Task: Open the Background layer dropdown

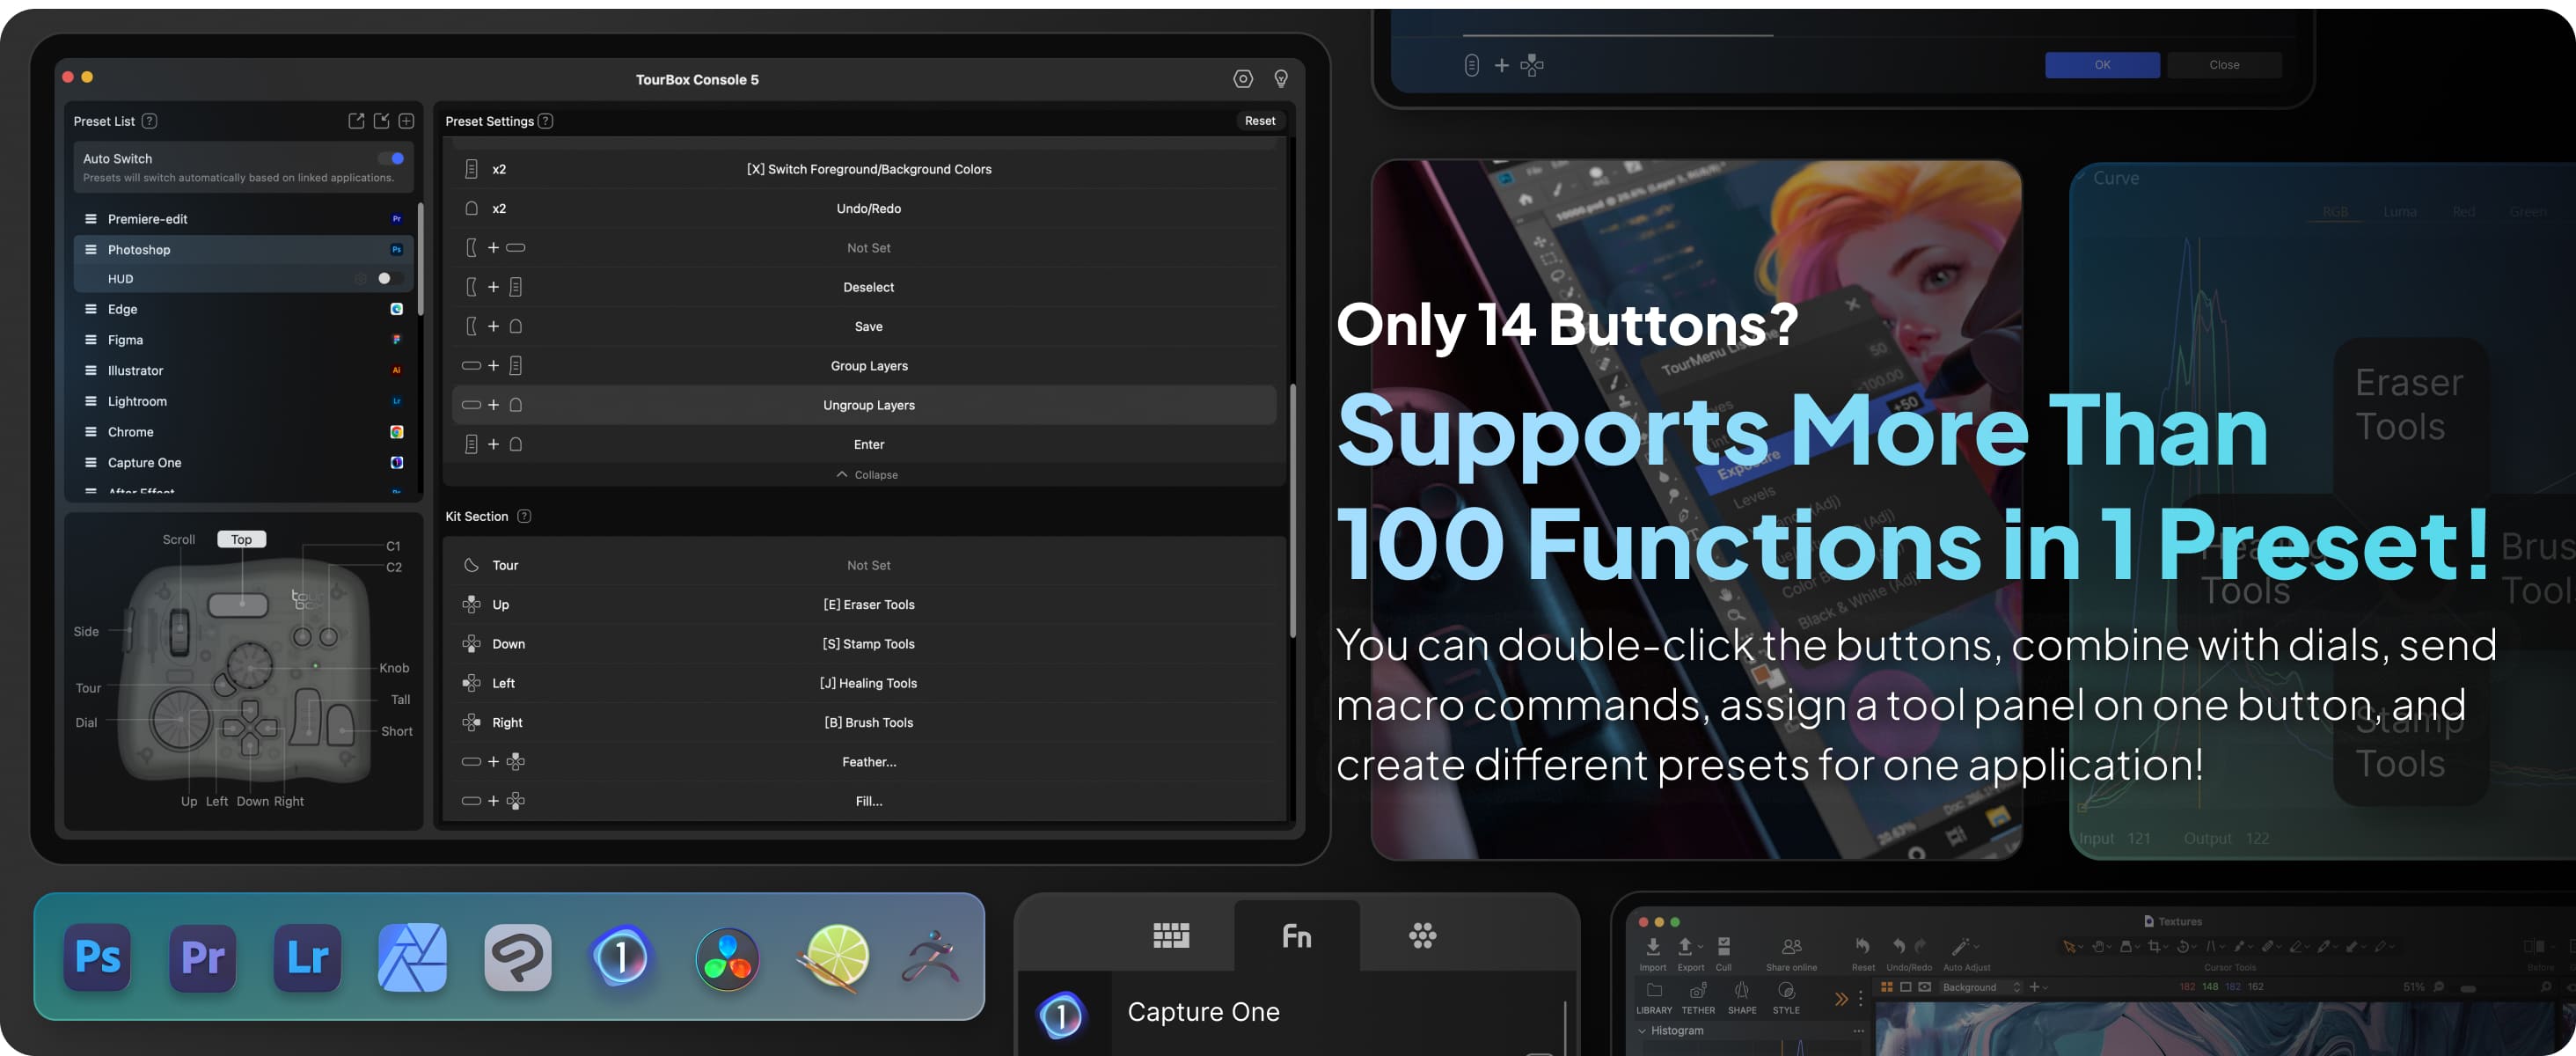Action: (x=1980, y=987)
